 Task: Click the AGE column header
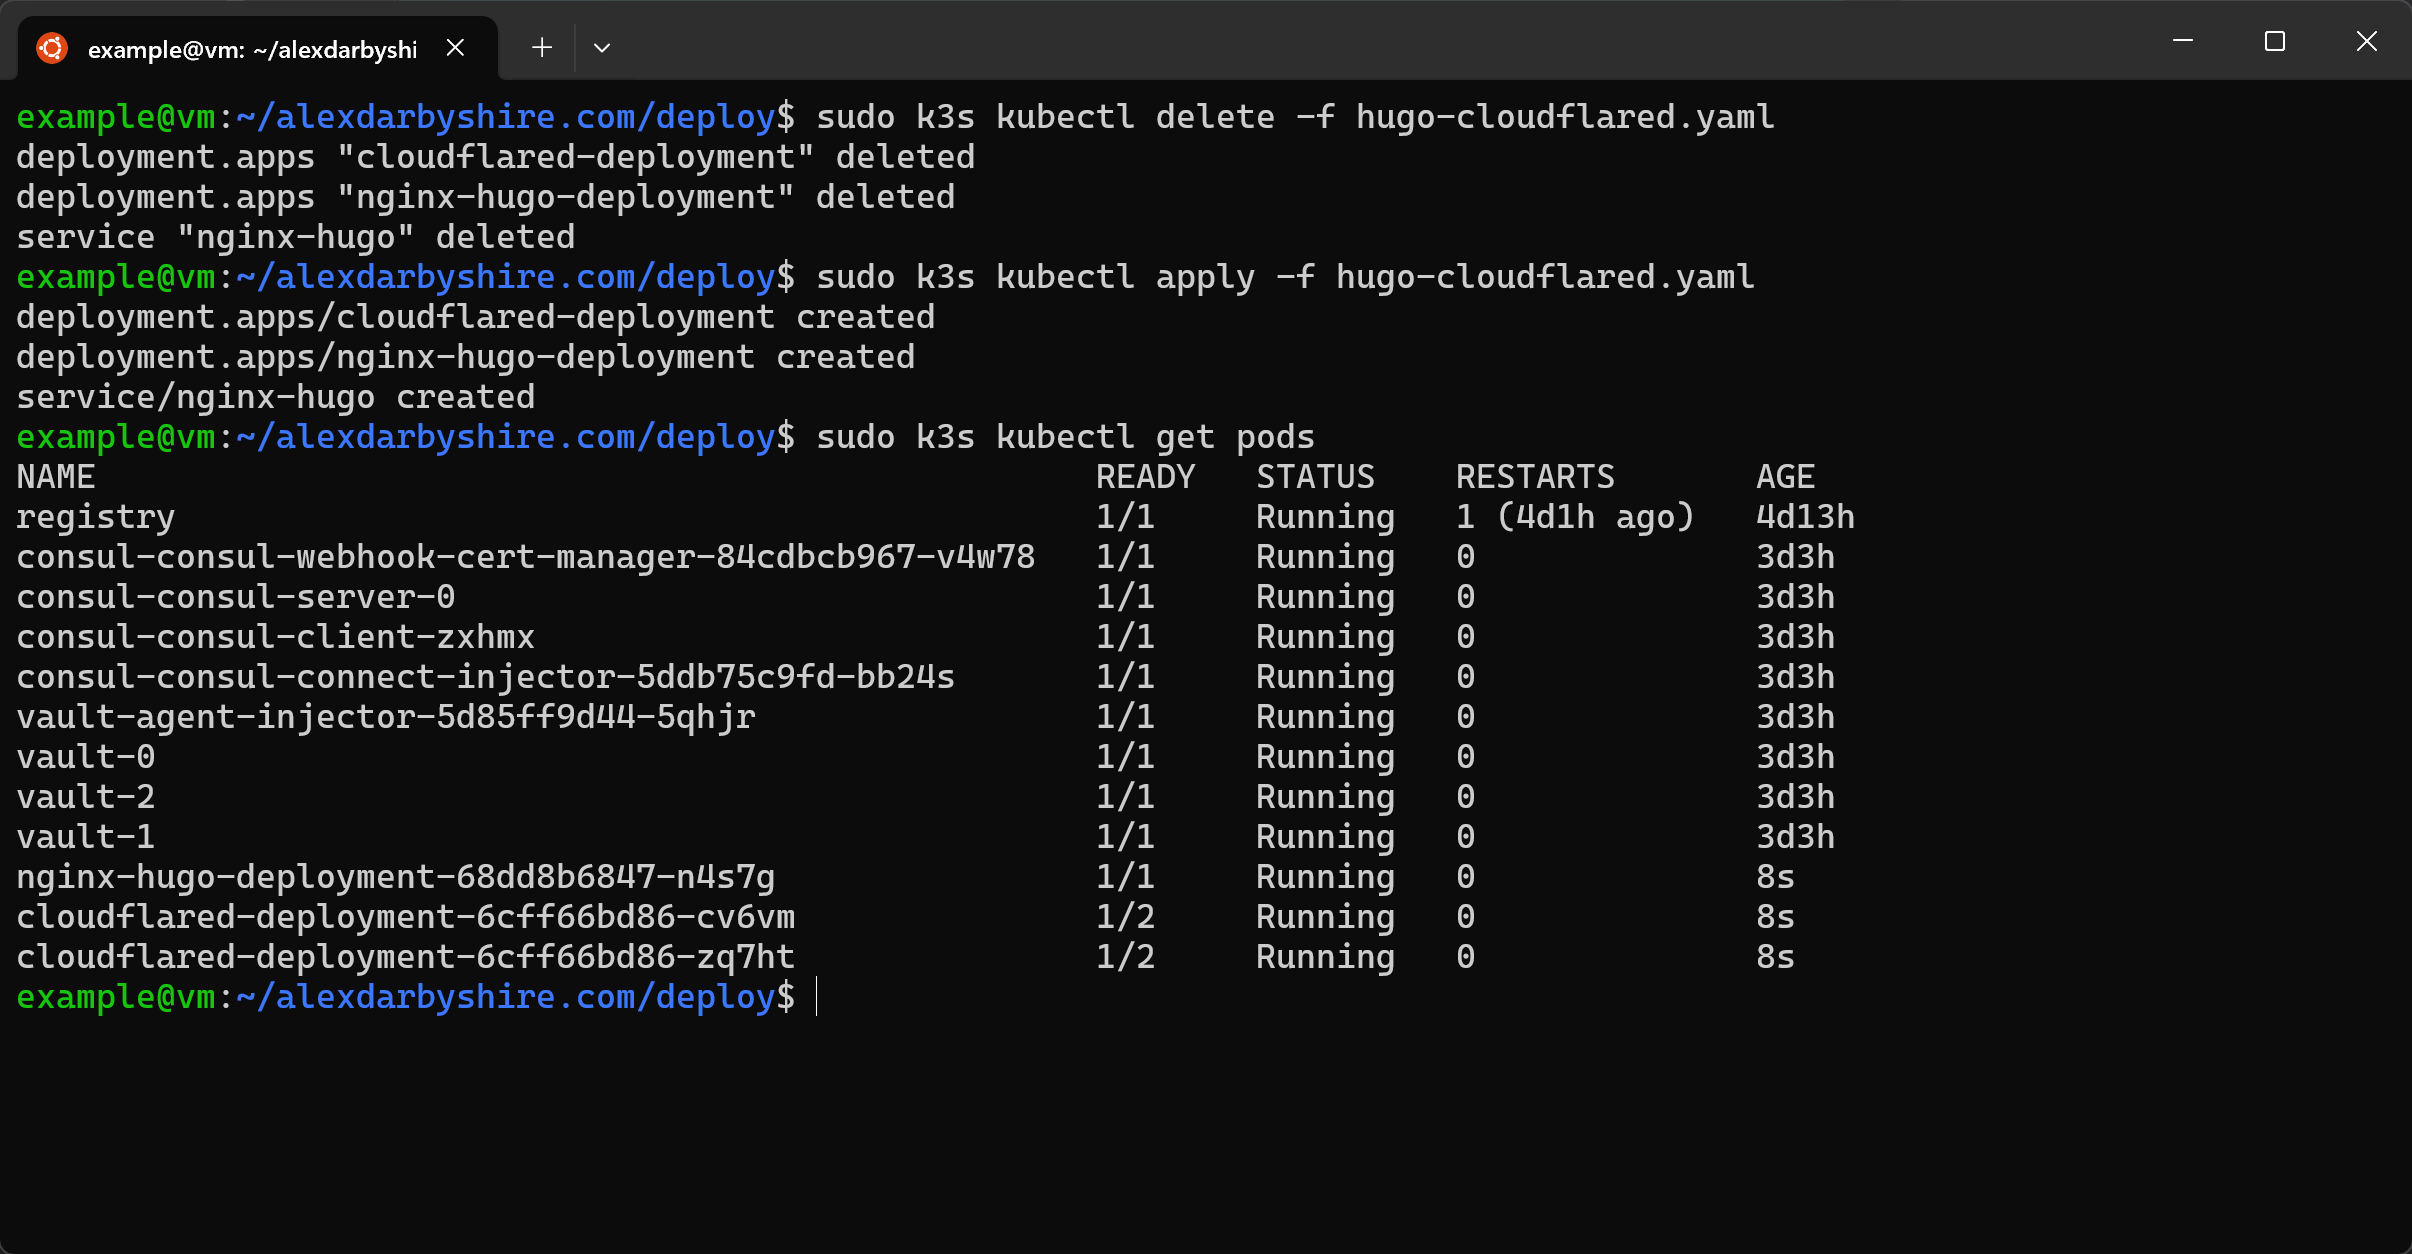pyautogui.click(x=1786, y=477)
